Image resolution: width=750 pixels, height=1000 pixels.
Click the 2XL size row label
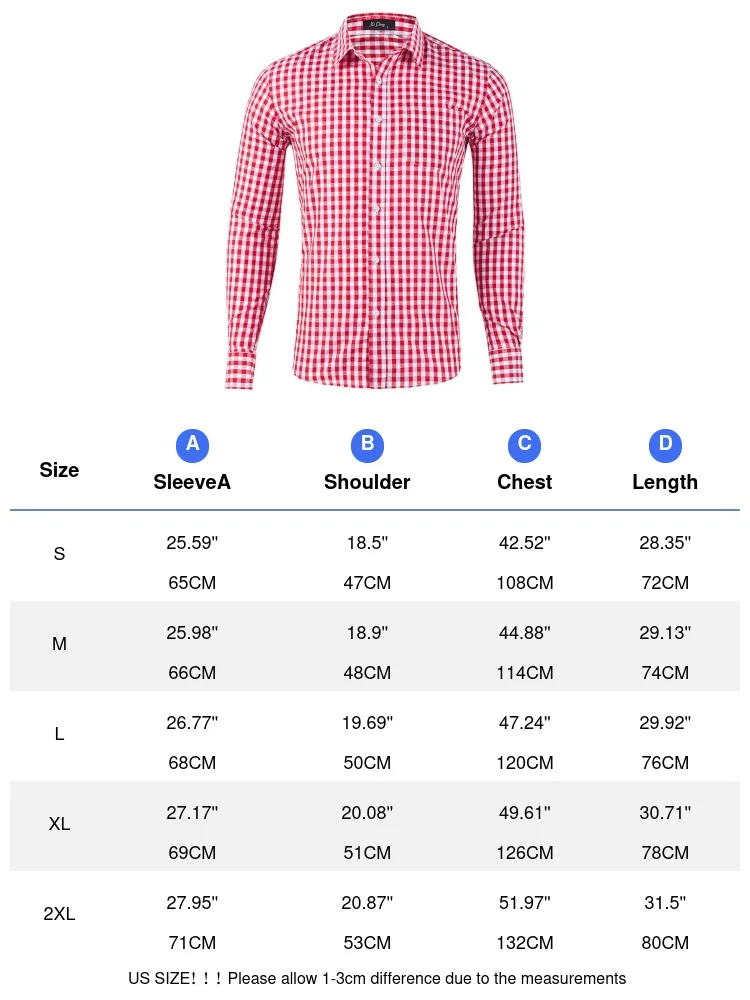pos(59,914)
